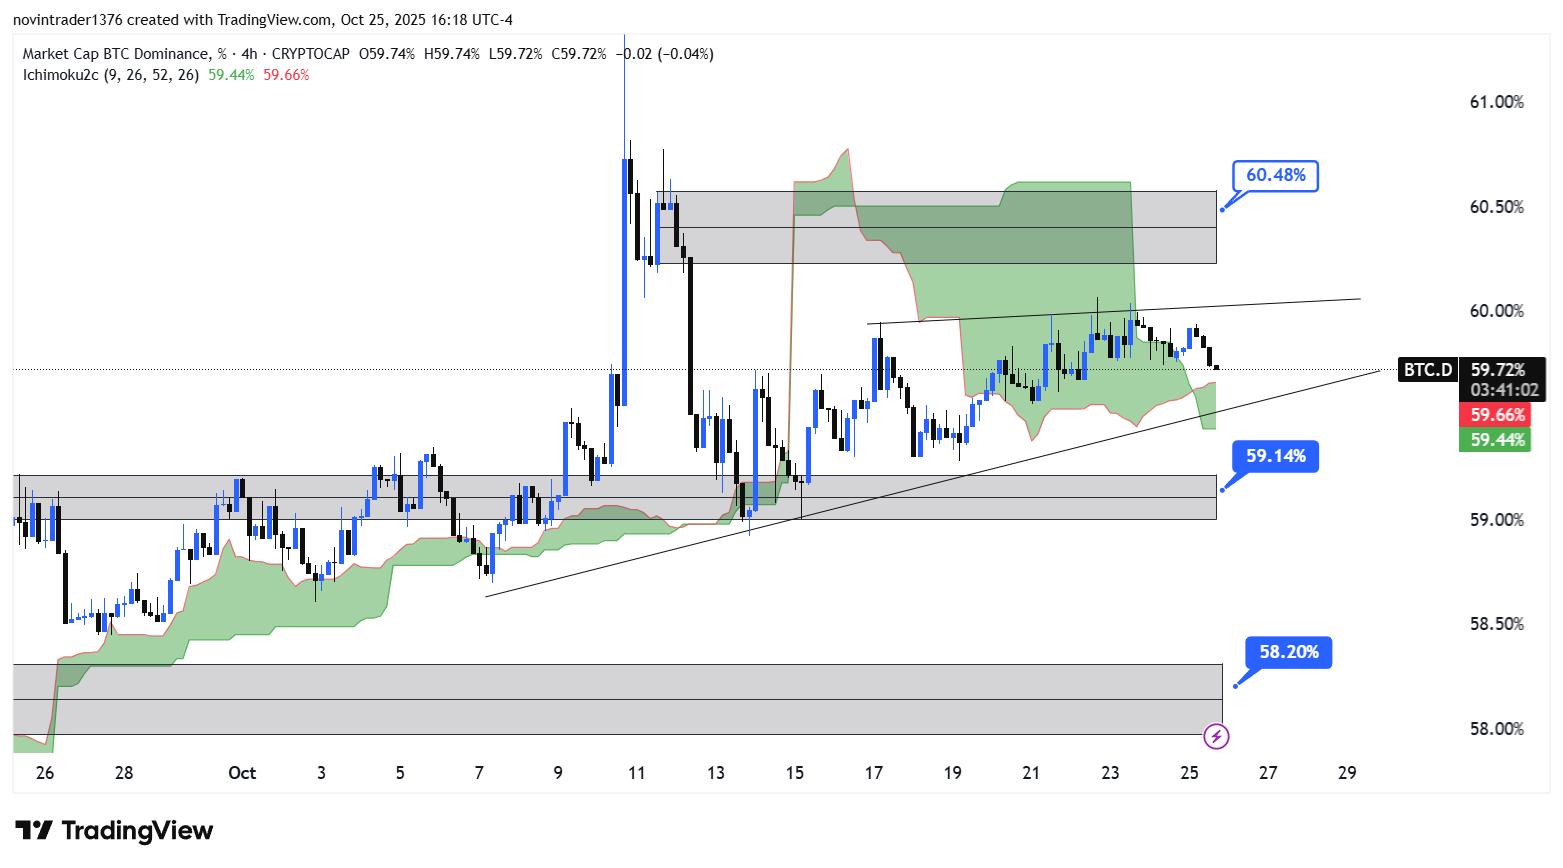
Task: Click the red Ichimoku value in legend
Action: [286, 75]
